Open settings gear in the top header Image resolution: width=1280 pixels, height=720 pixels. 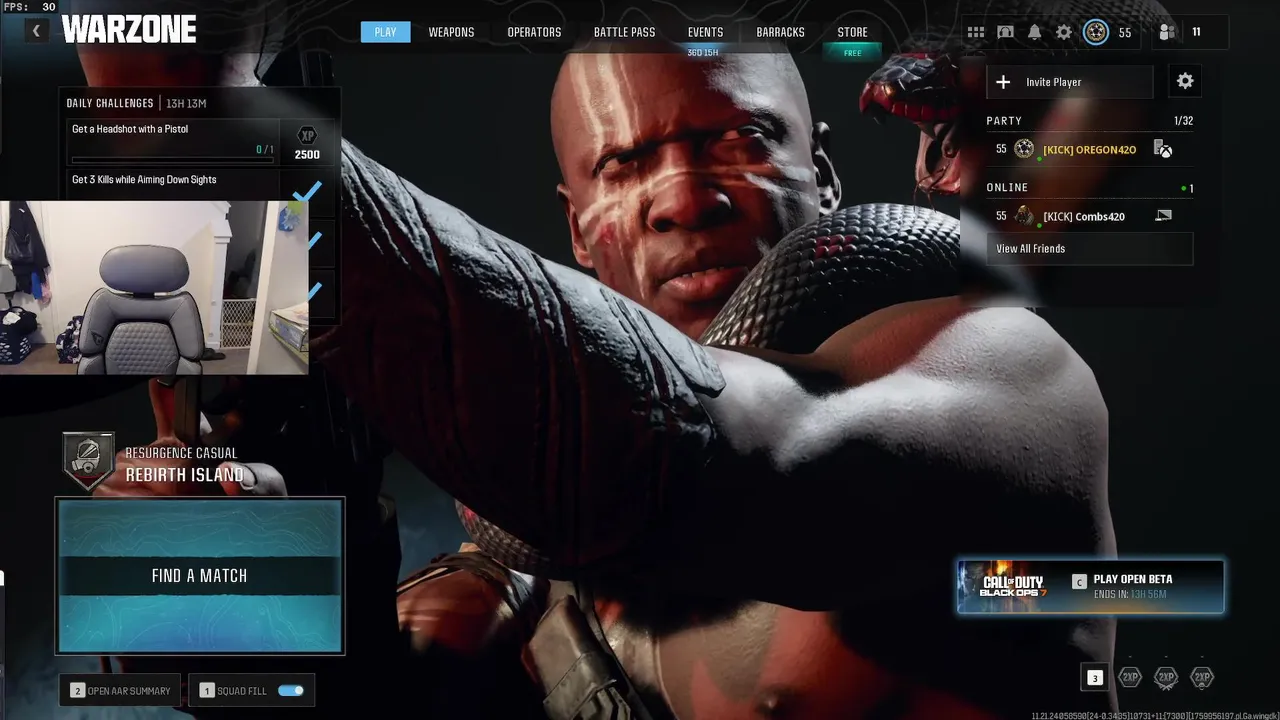[1064, 32]
